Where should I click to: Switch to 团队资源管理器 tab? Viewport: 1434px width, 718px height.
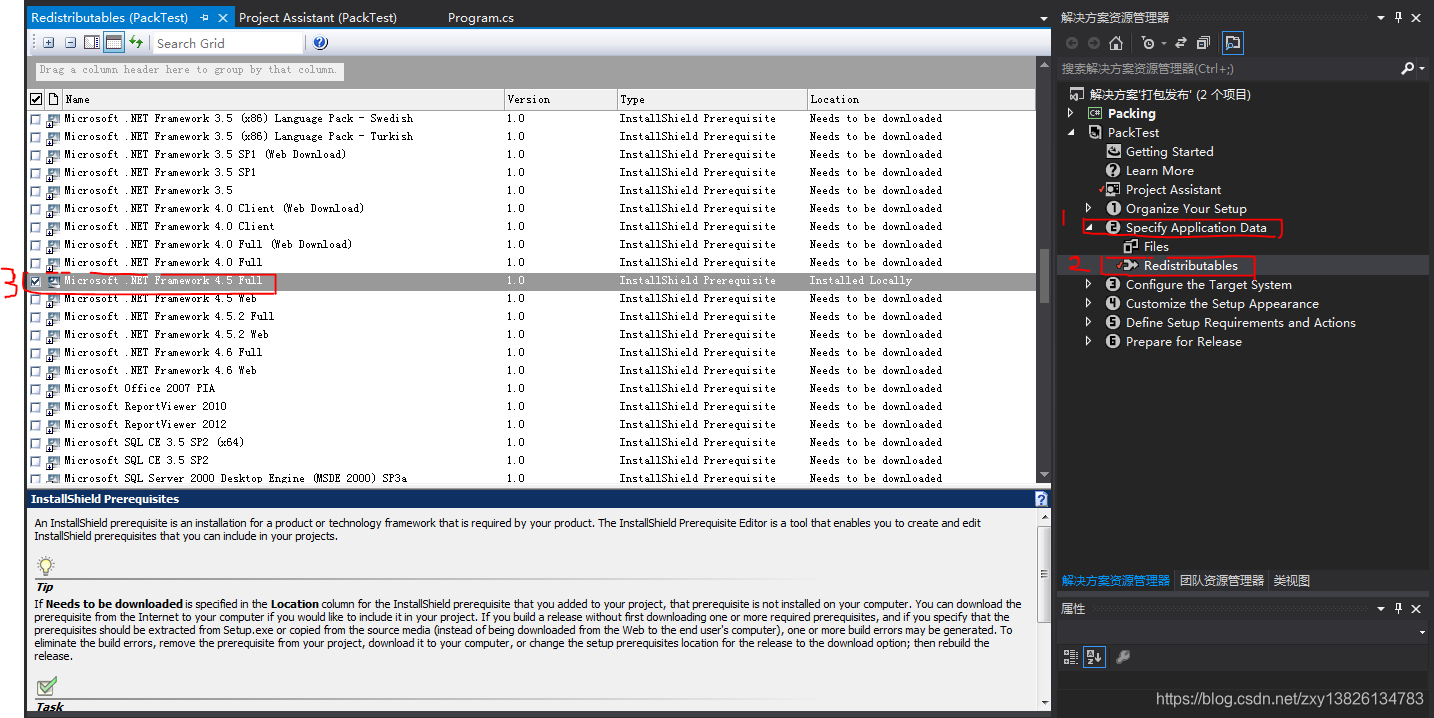[1222, 580]
